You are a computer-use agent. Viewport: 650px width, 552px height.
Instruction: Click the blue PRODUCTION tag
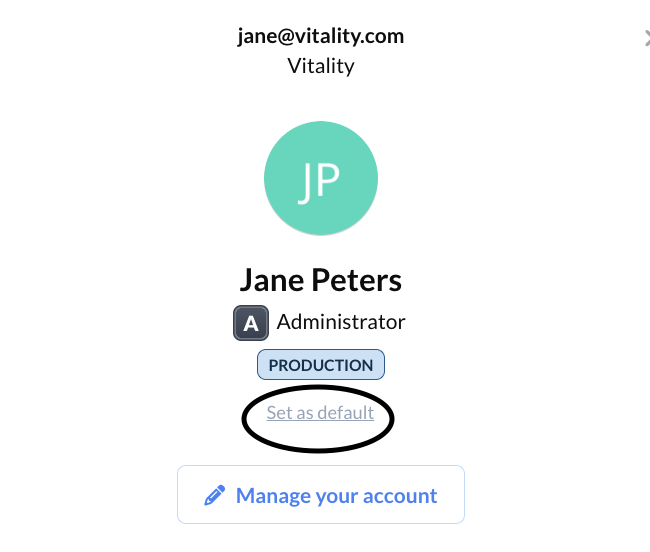coord(321,365)
